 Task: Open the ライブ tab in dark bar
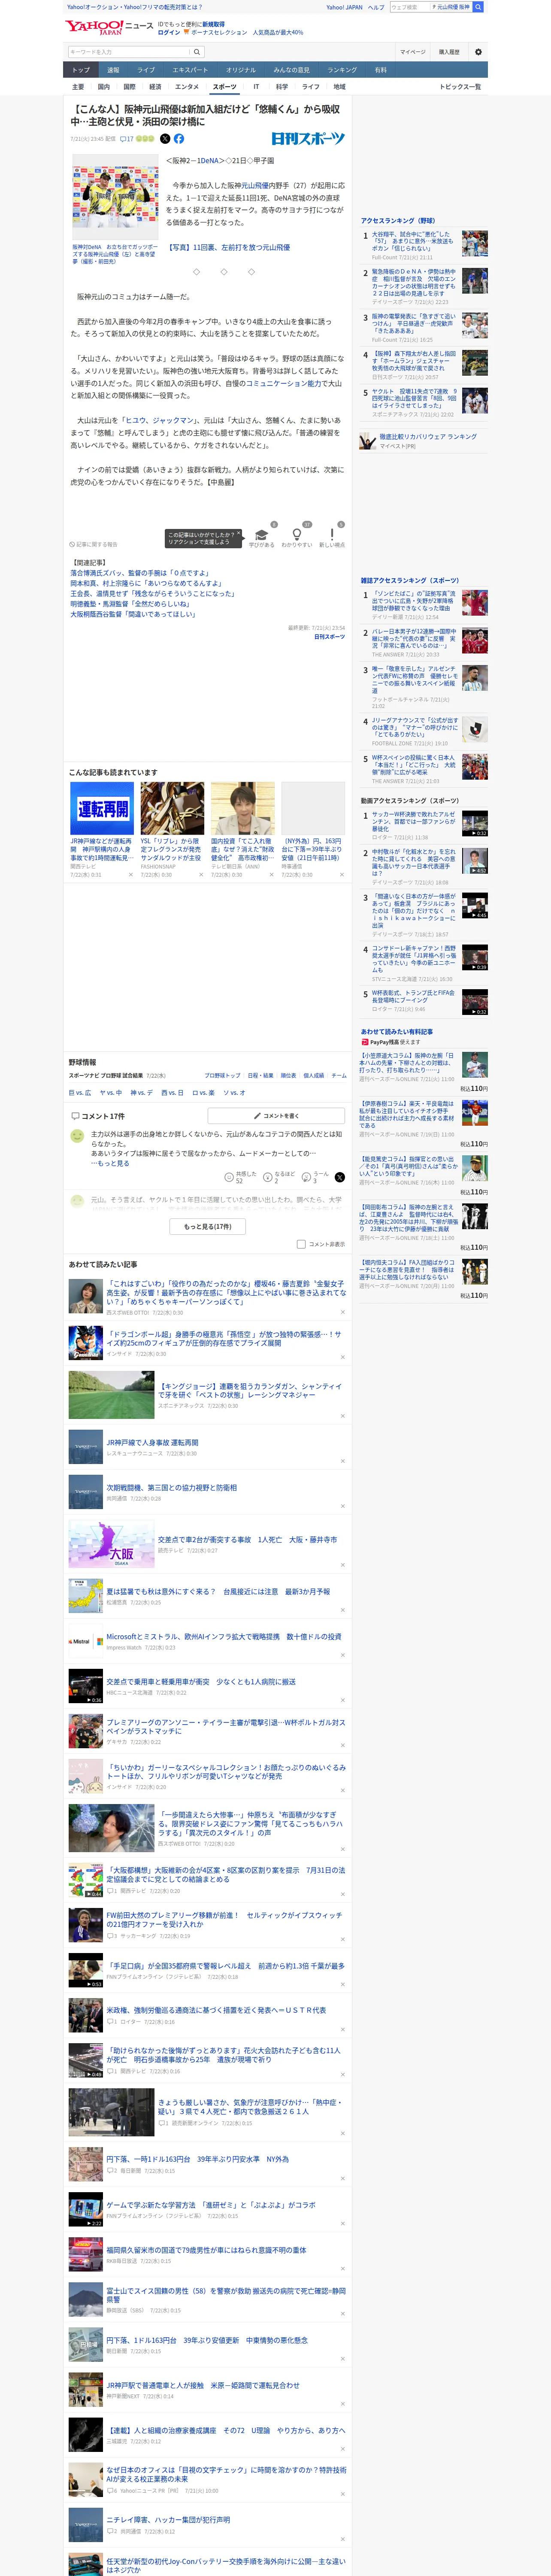pyautogui.click(x=146, y=70)
